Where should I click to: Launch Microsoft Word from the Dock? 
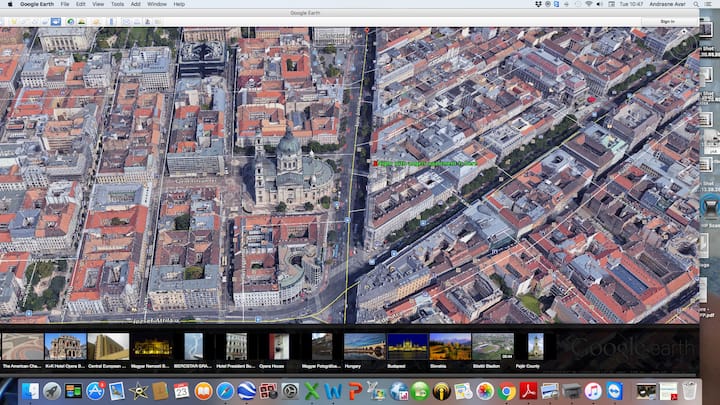[x=333, y=391]
